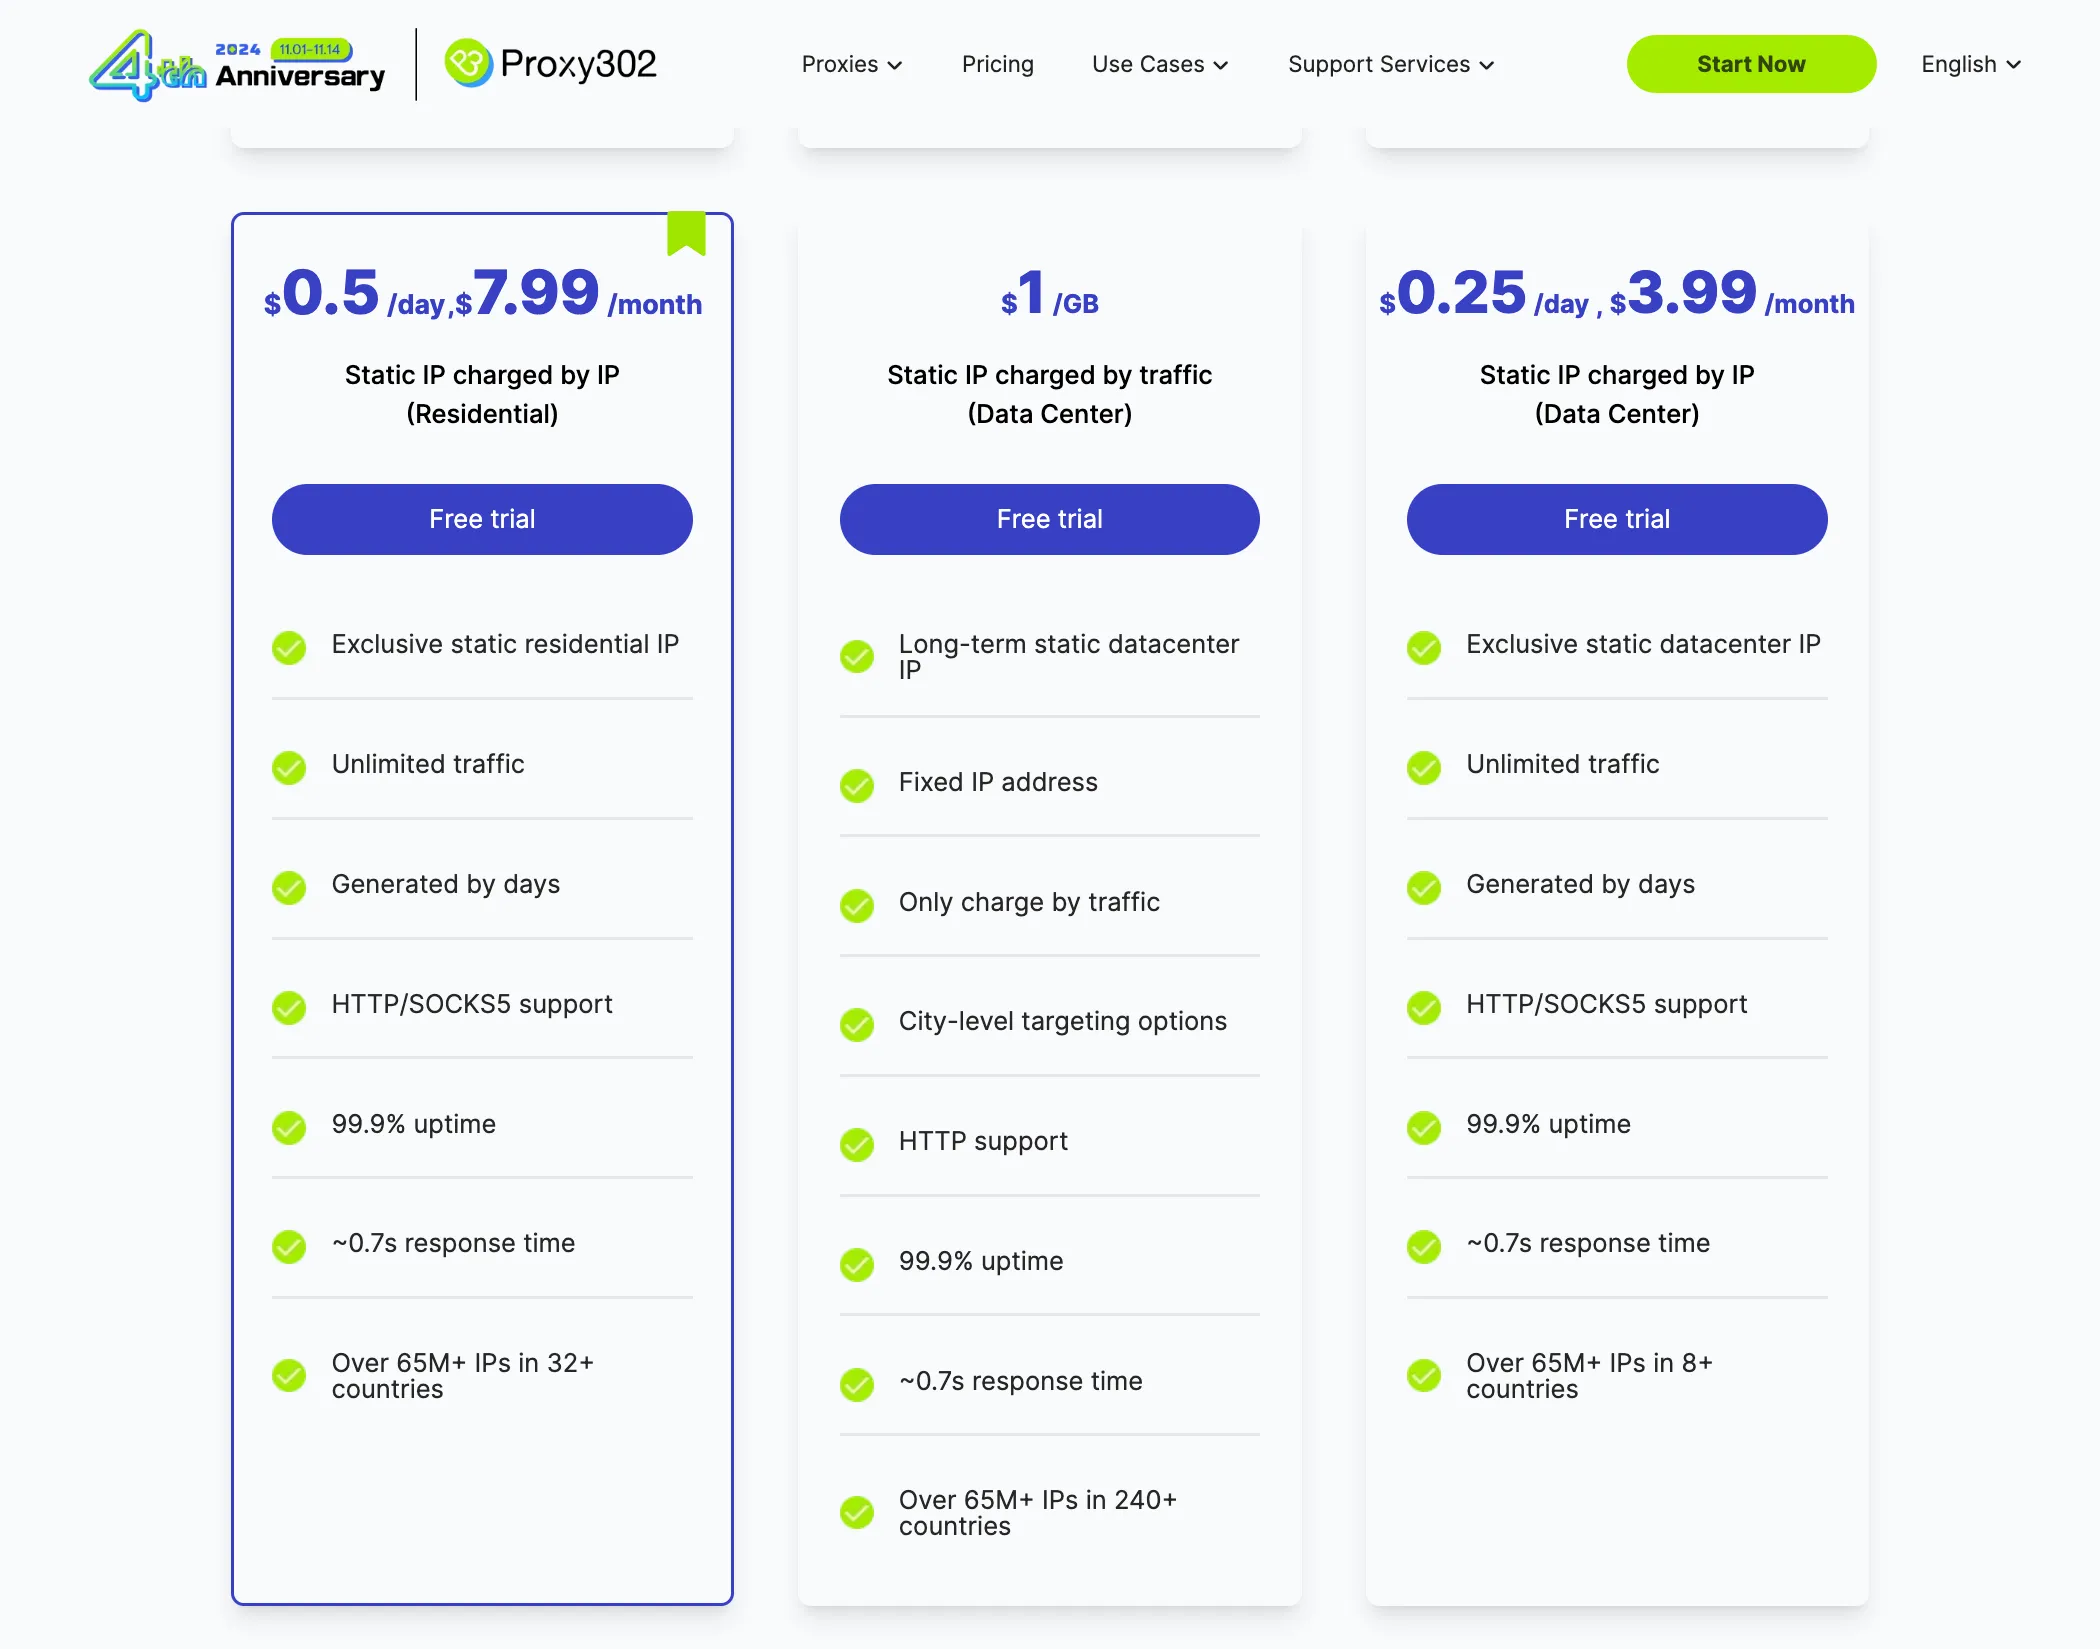Click 'Static IP charged by traffic (Data Center)' title
The height and width of the screenshot is (1649, 2100).
pyautogui.click(x=1049, y=394)
